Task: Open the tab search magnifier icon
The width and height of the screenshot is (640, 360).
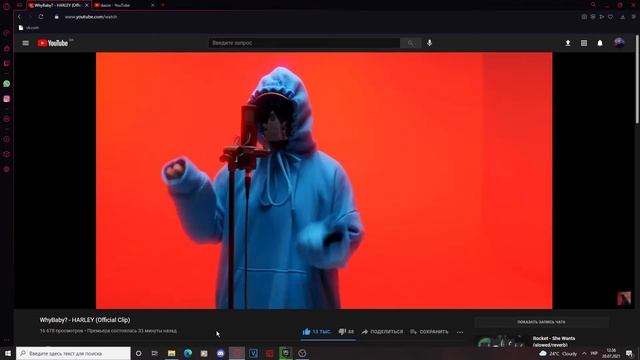Action: pos(593,5)
